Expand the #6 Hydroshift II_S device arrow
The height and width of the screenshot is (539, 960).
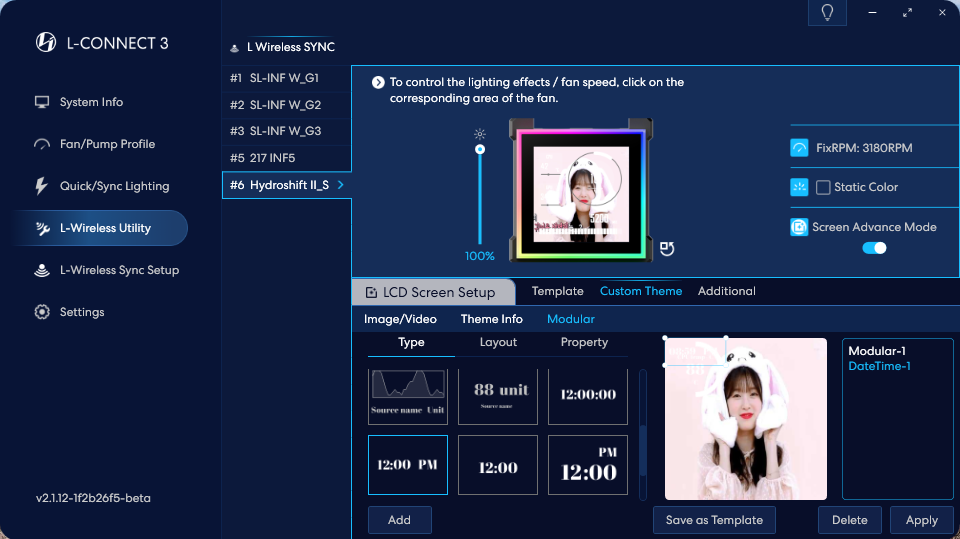[x=340, y=185]
